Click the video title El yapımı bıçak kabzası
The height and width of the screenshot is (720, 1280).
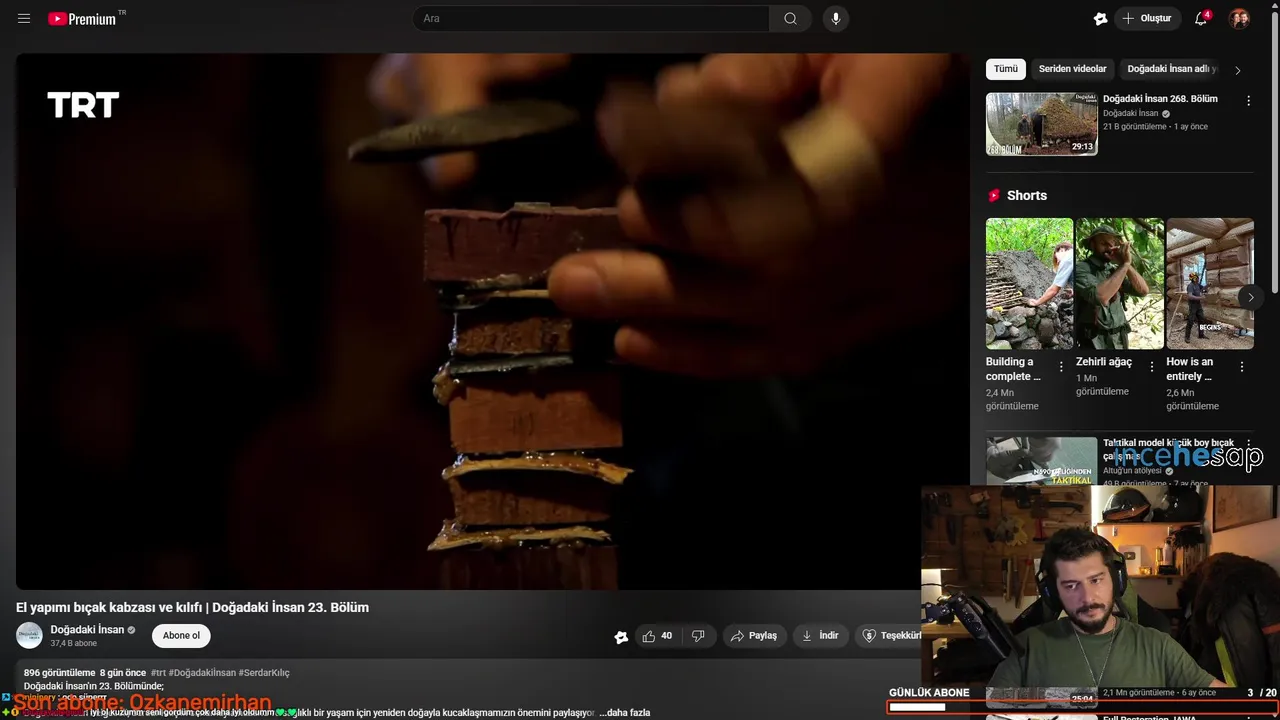coord(192,607)
